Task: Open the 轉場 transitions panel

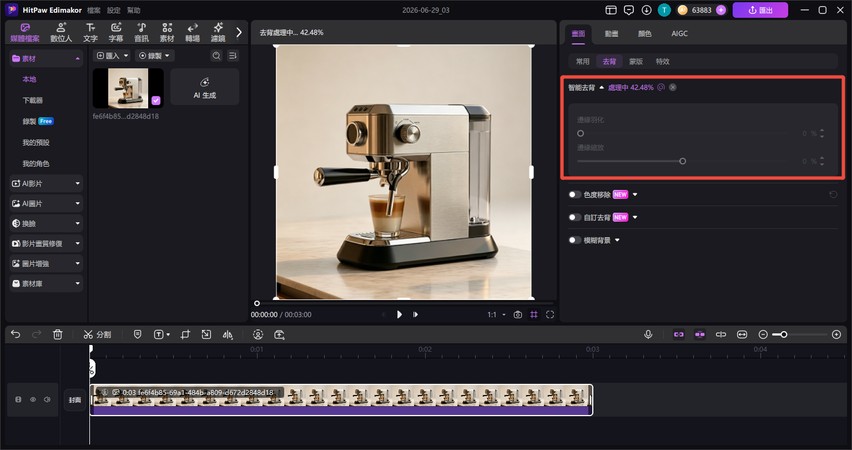Action: [192, 33]
